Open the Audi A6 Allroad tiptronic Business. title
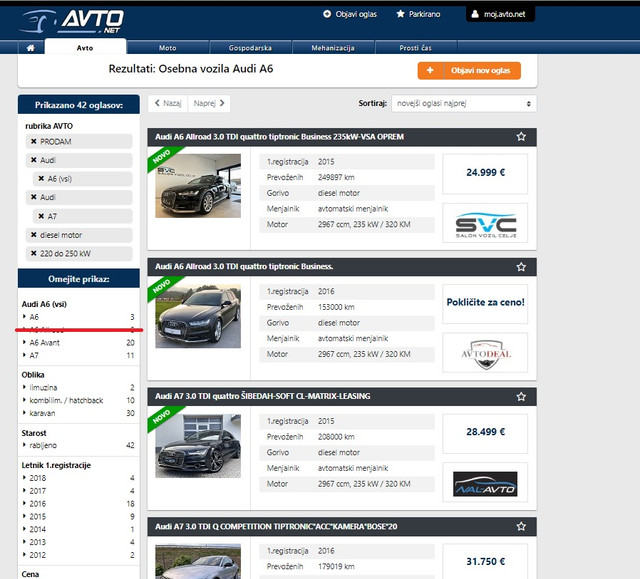The height and width of the screenshot is (579, 640). pyautogui.click(x=244, y=266)
